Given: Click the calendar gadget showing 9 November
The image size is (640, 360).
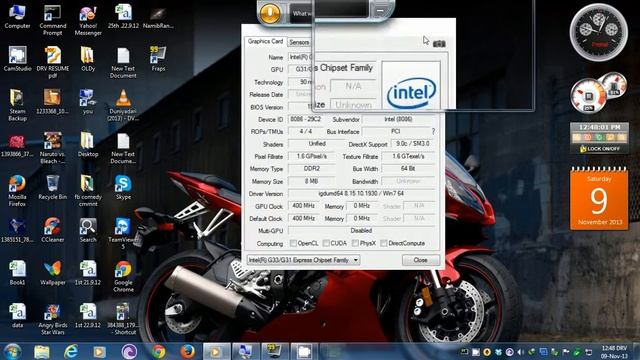Looking at the screenshot, I should coord(599,199).
